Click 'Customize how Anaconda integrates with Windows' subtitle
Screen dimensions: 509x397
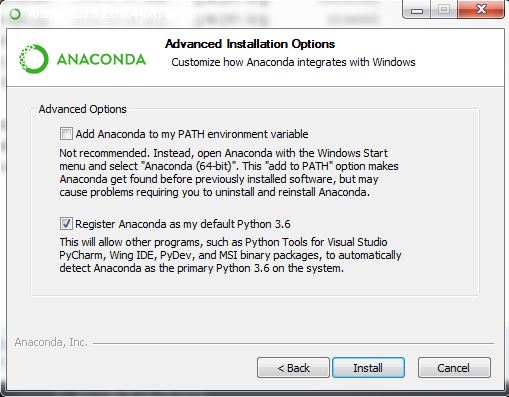(293, 62)
